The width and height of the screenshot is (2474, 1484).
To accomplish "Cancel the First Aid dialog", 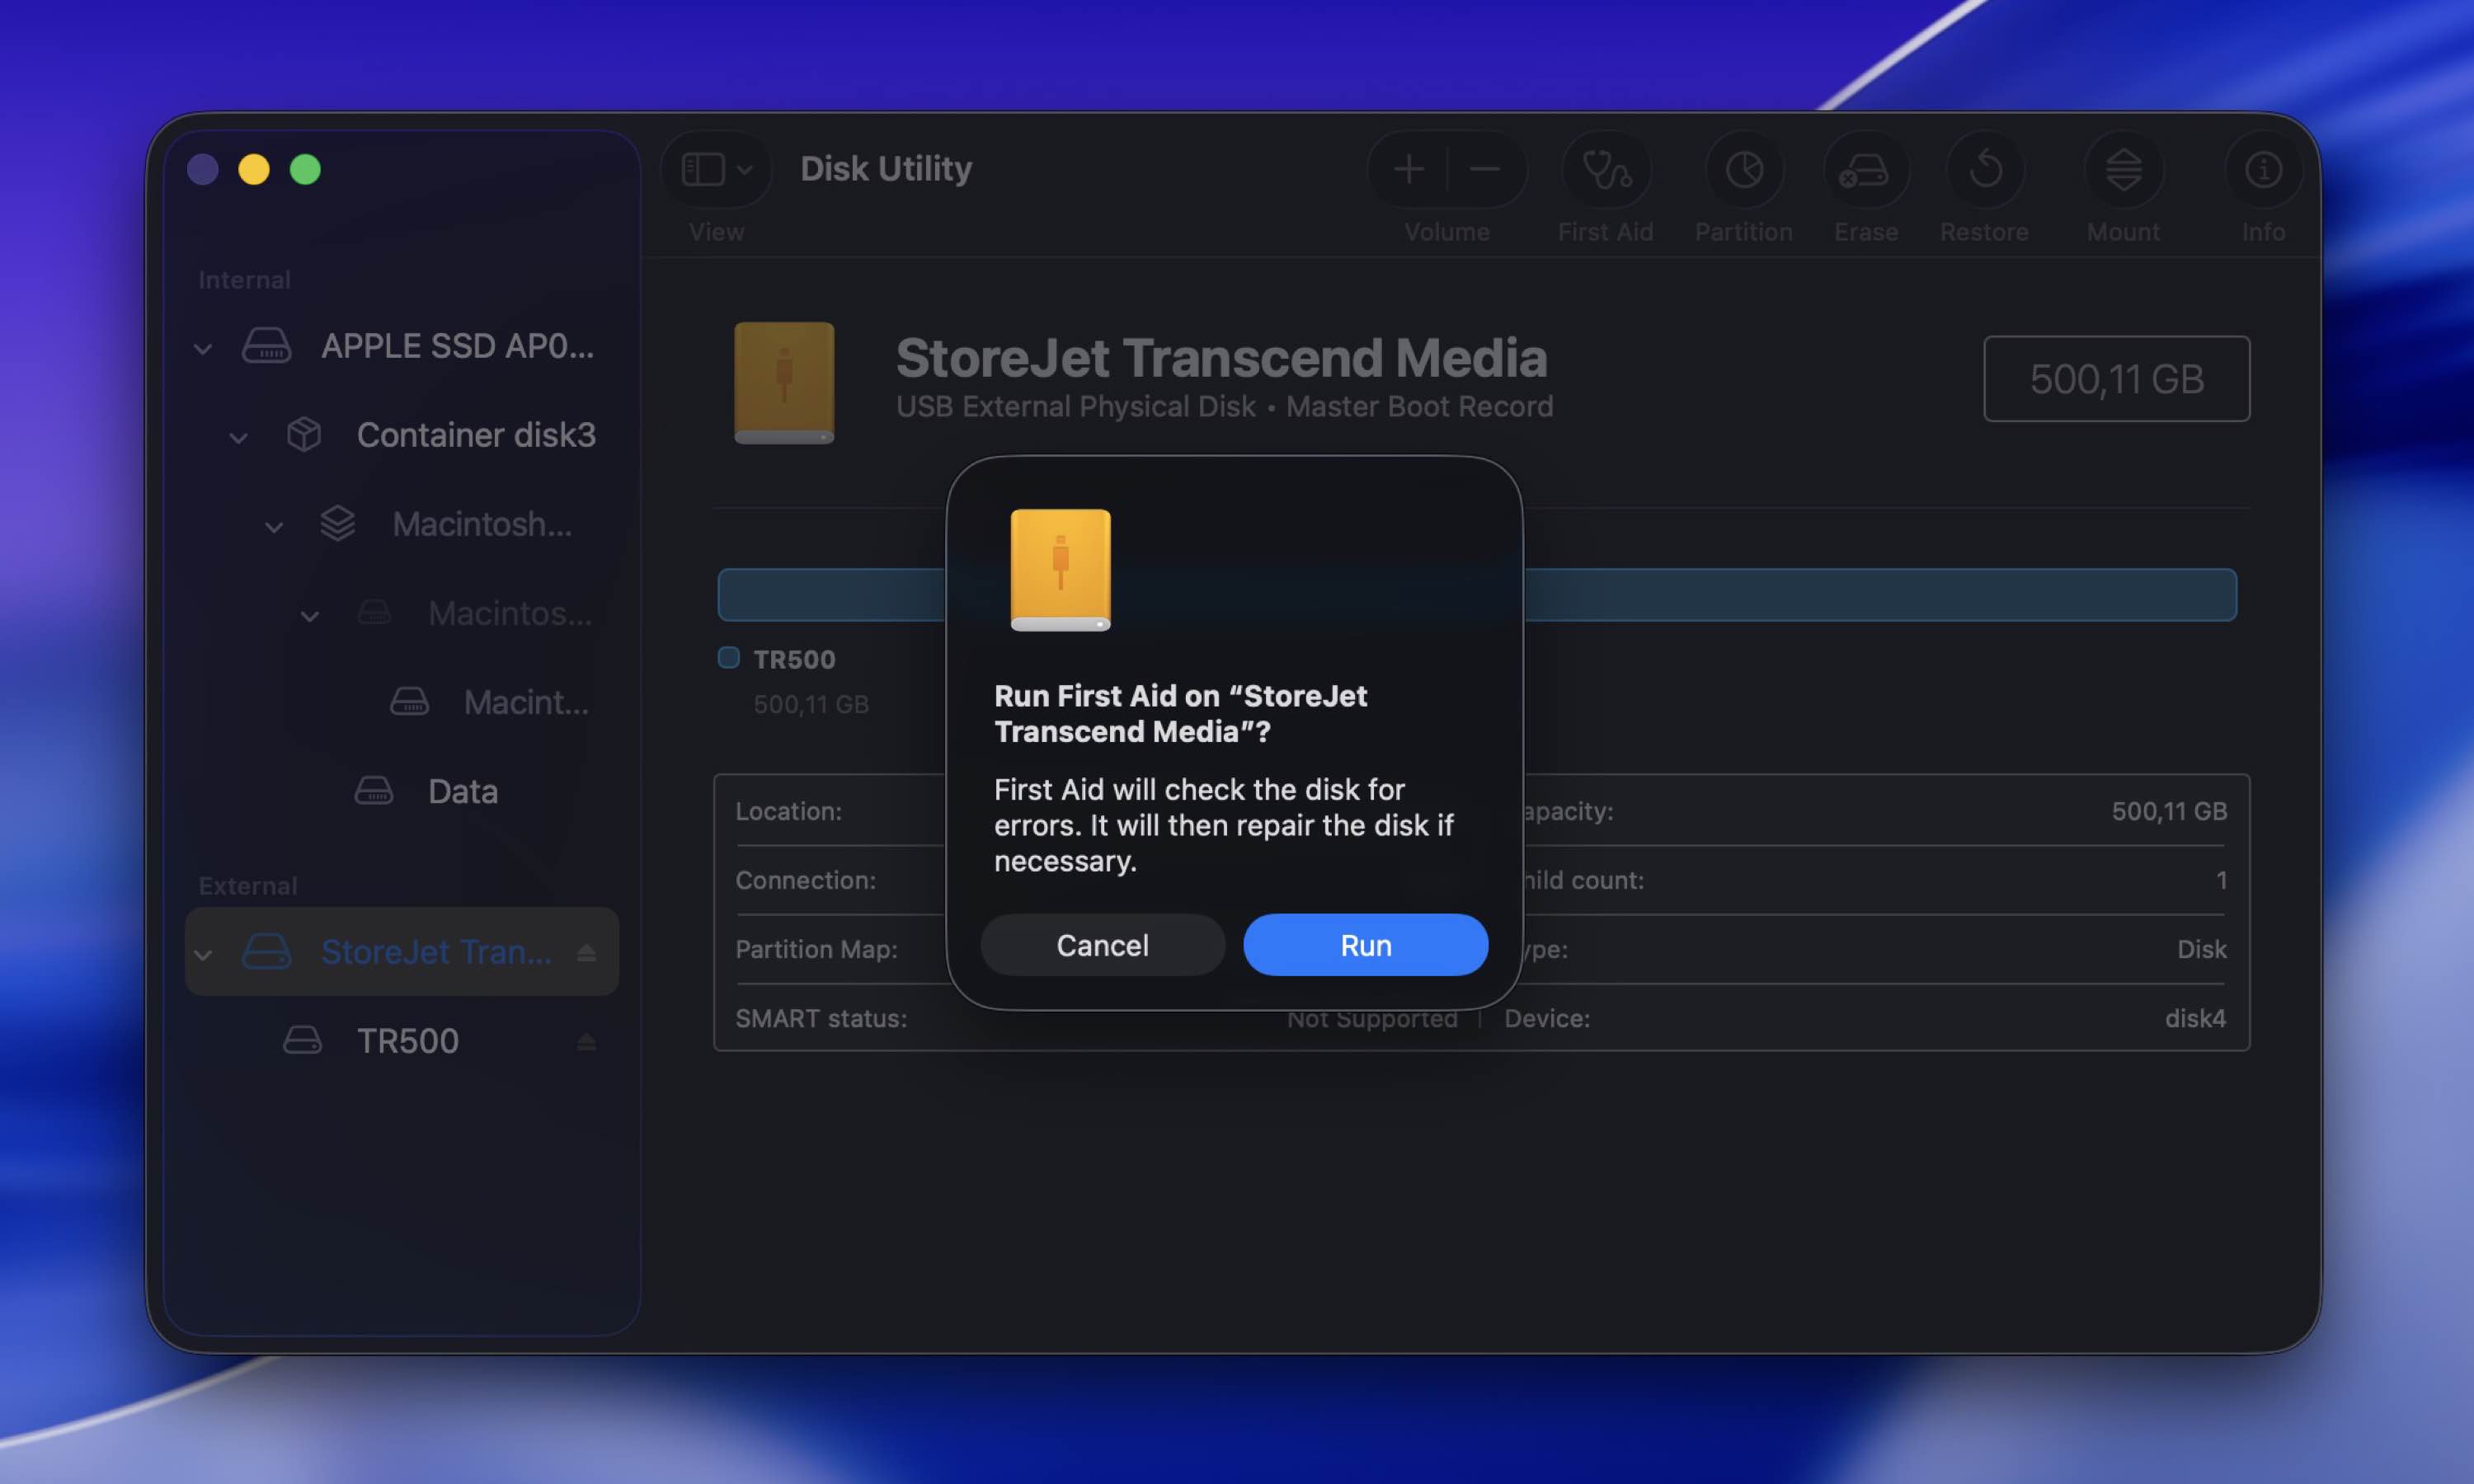I will (1102, 945).
